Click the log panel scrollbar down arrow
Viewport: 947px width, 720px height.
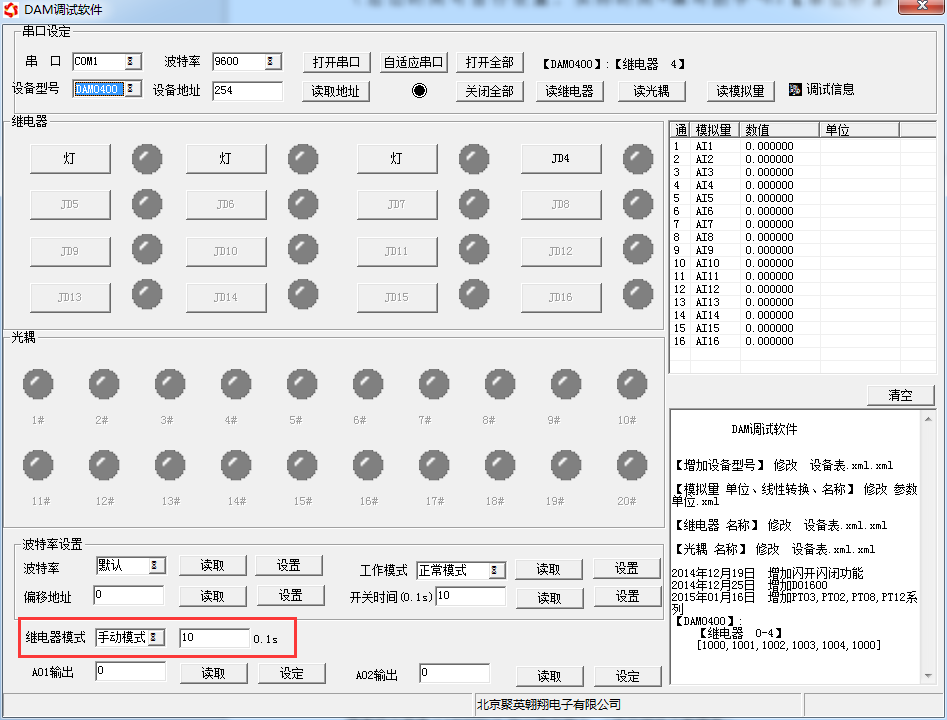click(x=928, y=676)
